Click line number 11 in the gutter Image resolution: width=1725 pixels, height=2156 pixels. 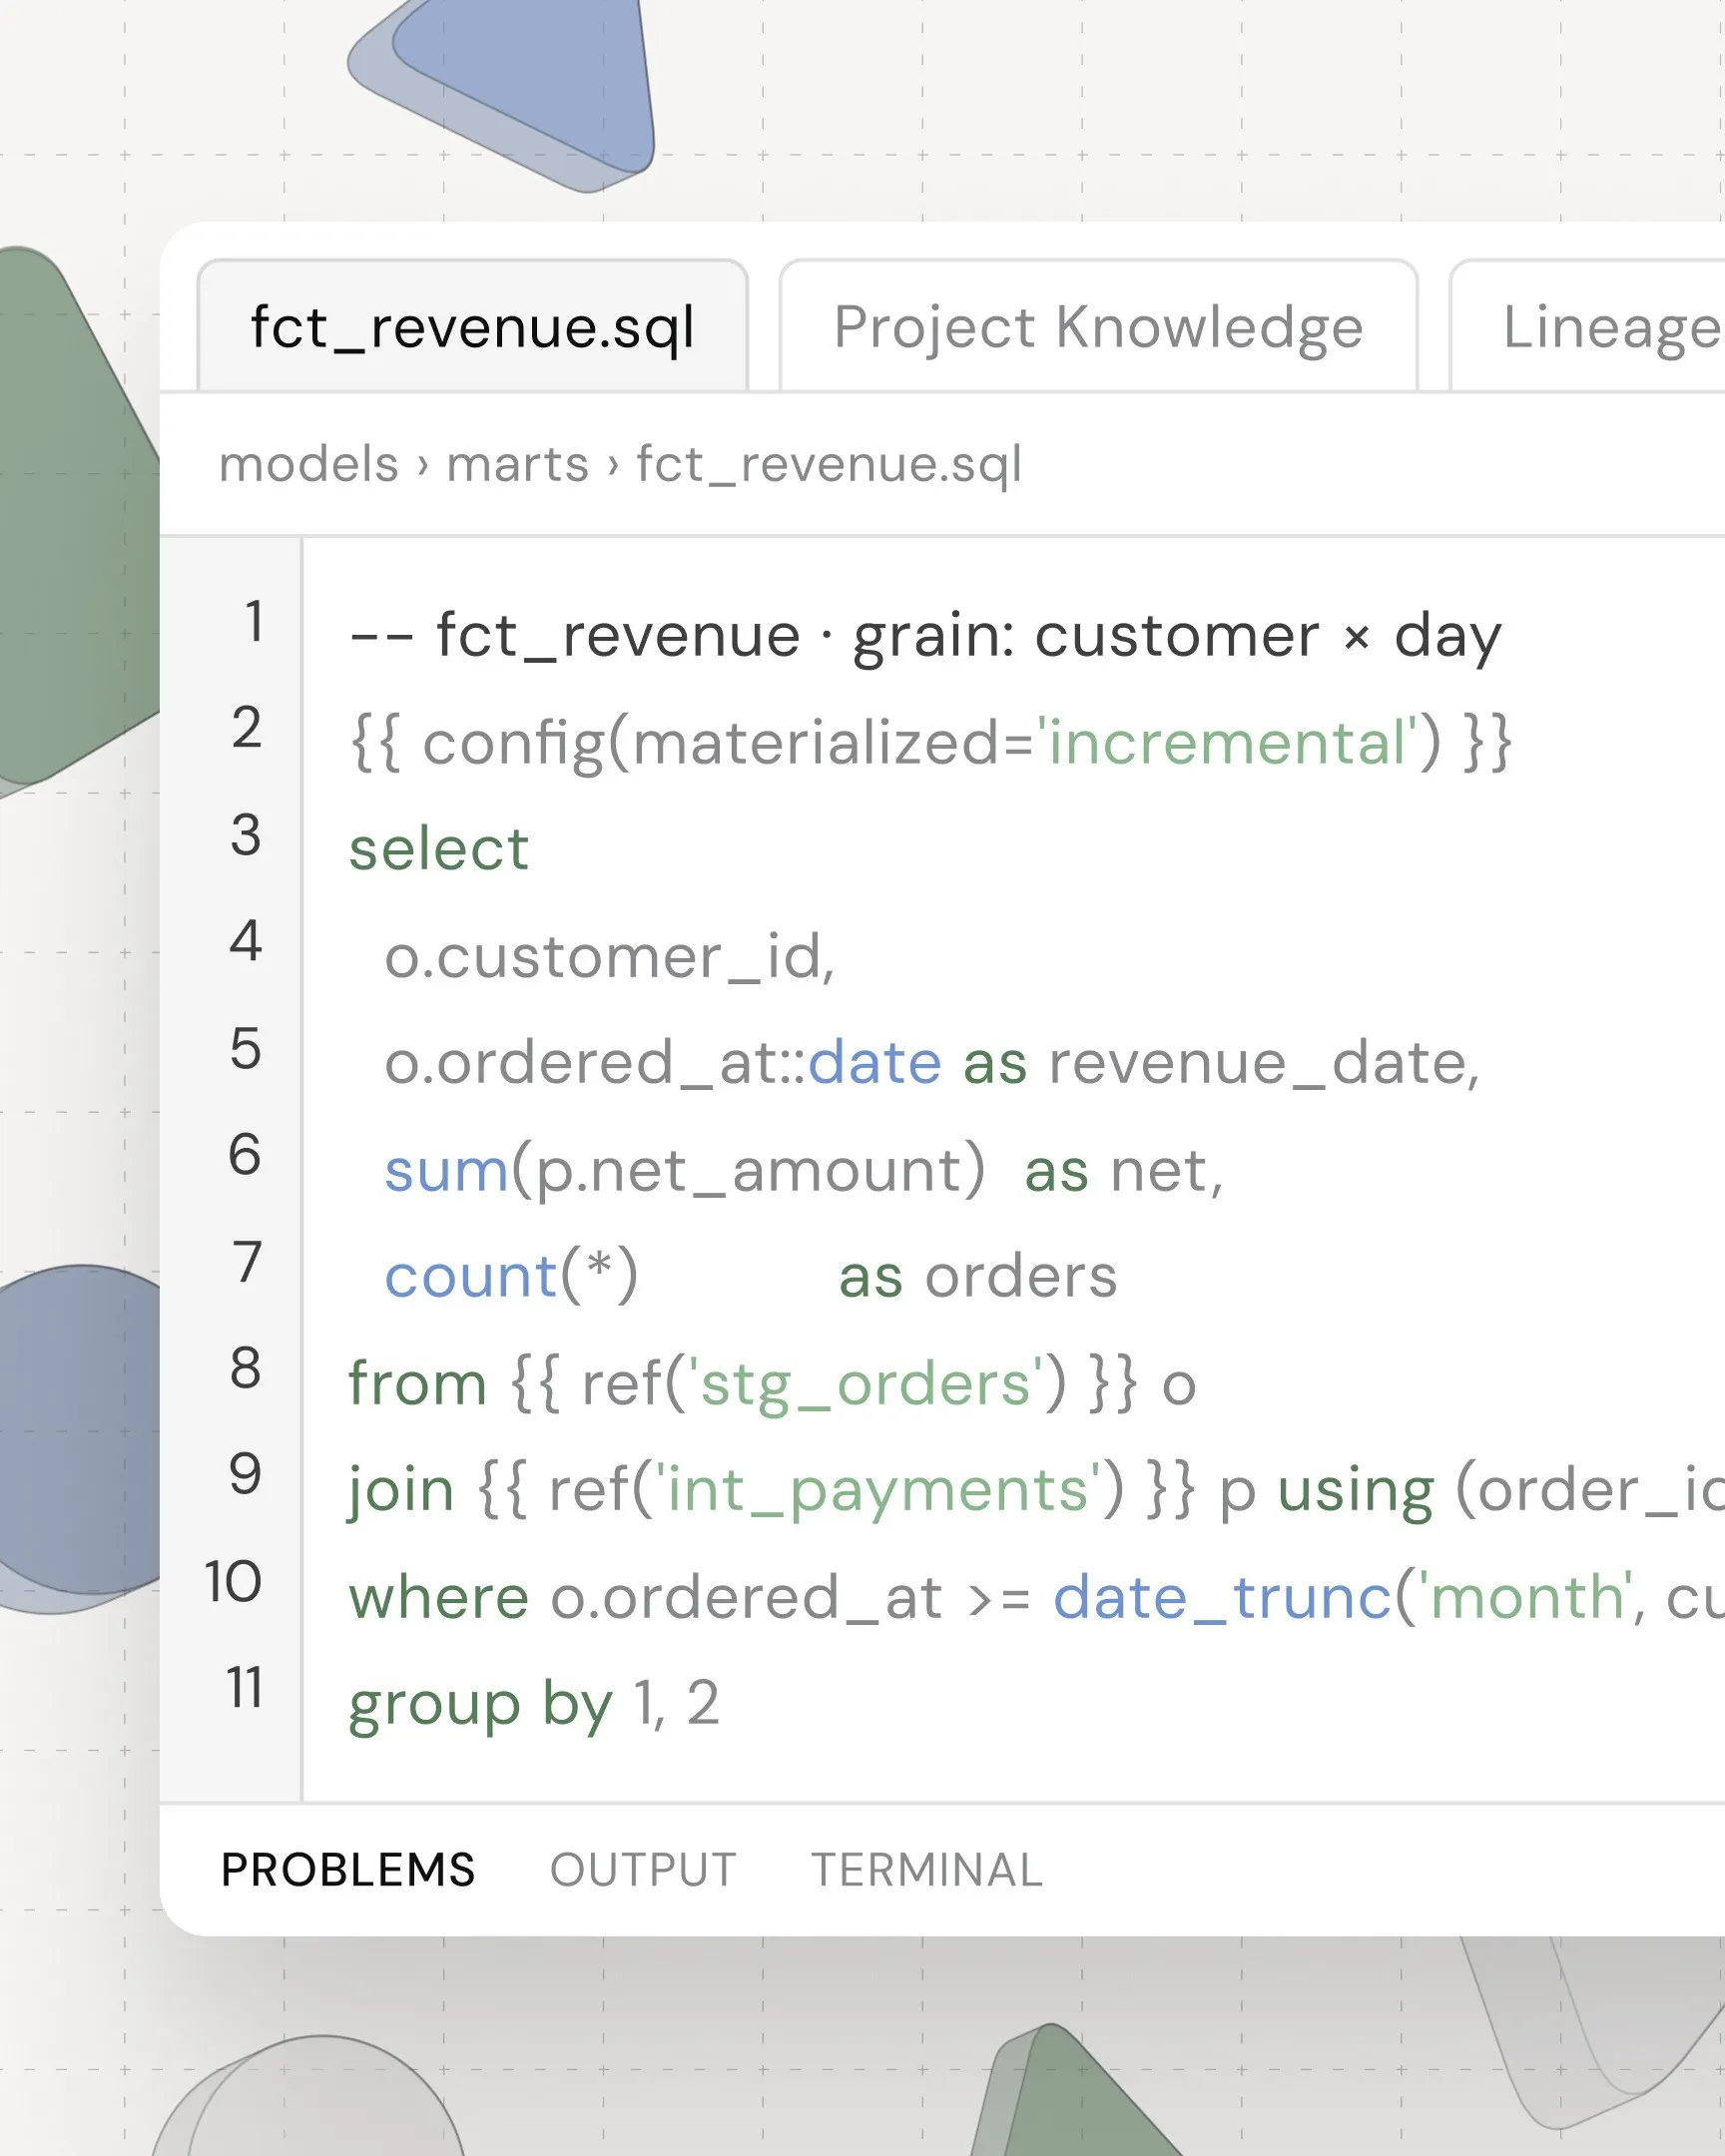(x=245, y=1688)
